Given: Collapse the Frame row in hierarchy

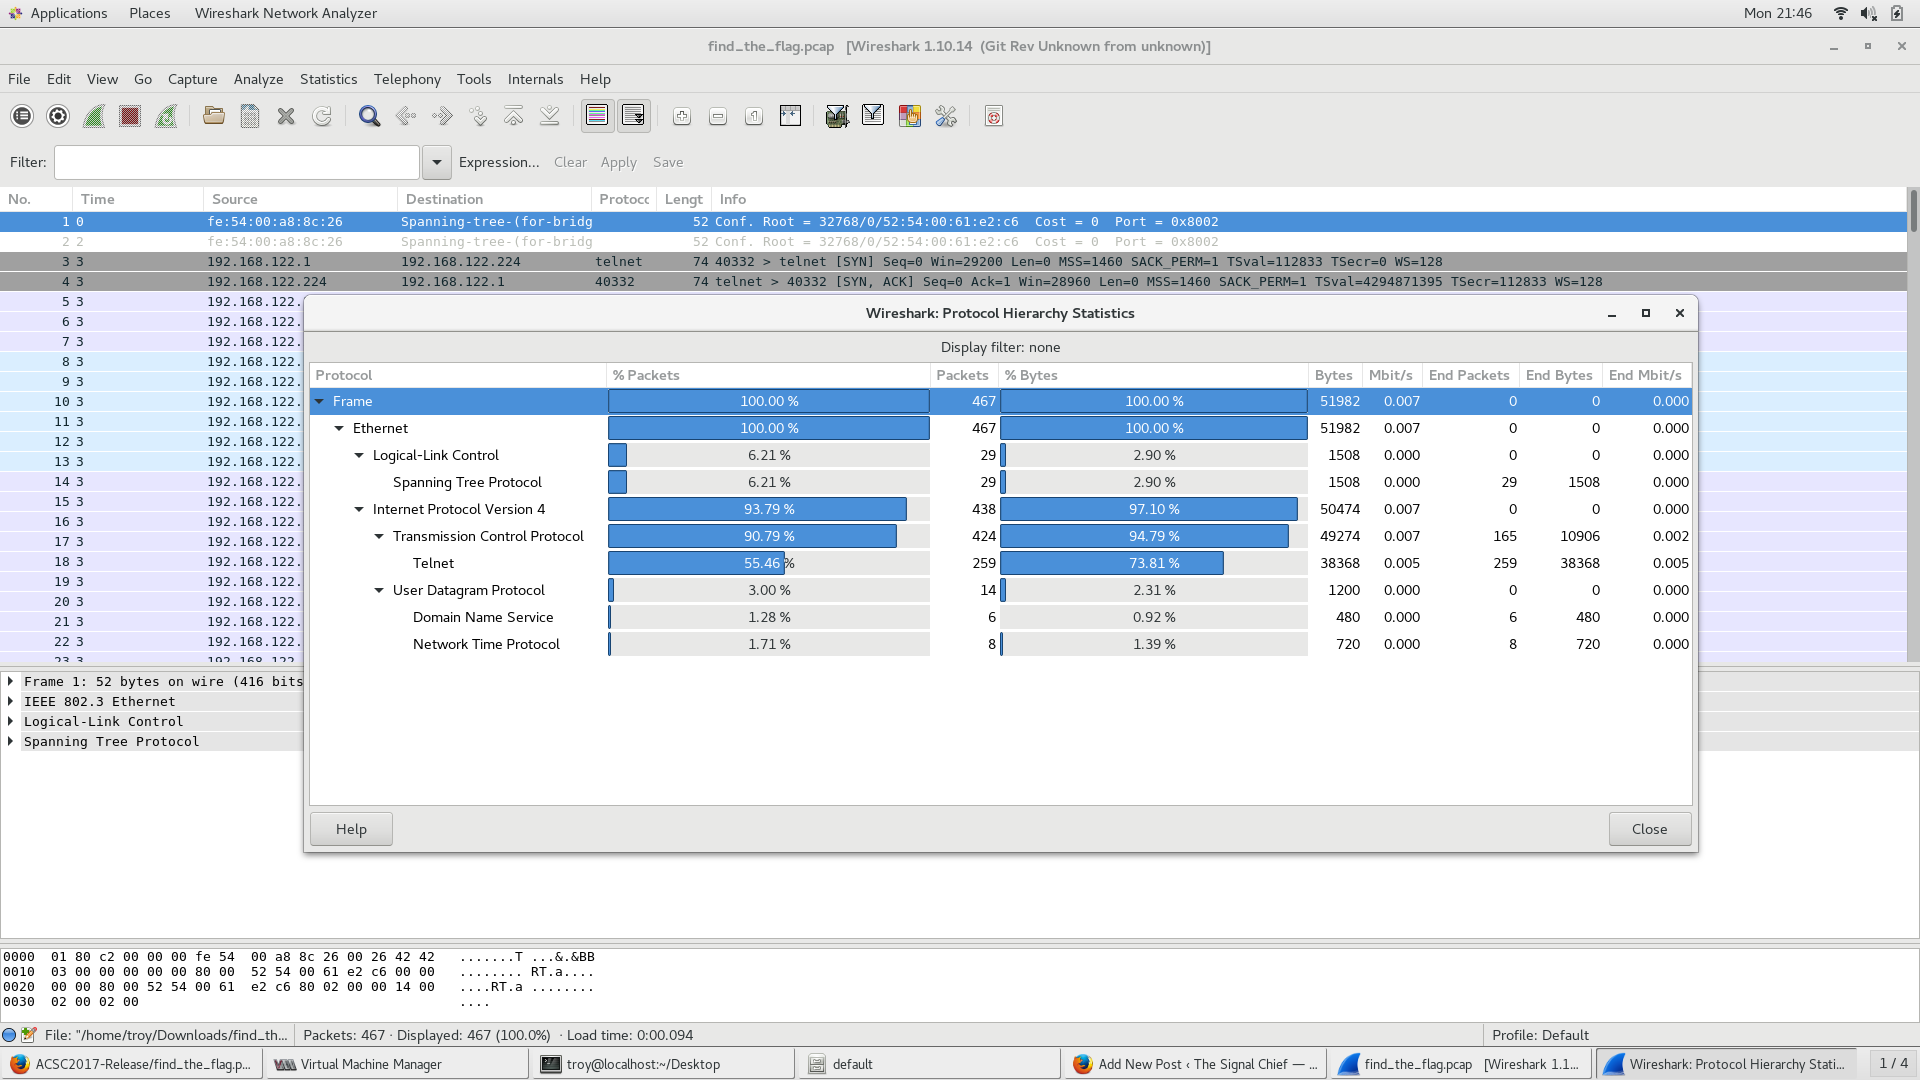Looking at the screenshot, I should point(320,401).
